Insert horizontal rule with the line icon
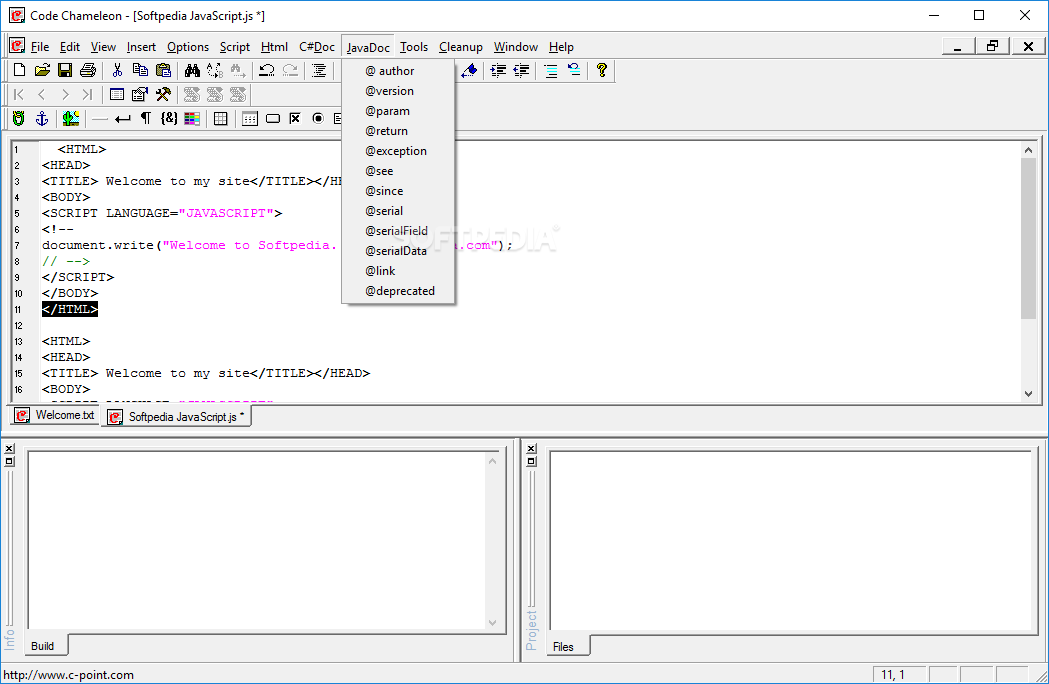Screen dimensions: 1049x684 coord(100,119)
